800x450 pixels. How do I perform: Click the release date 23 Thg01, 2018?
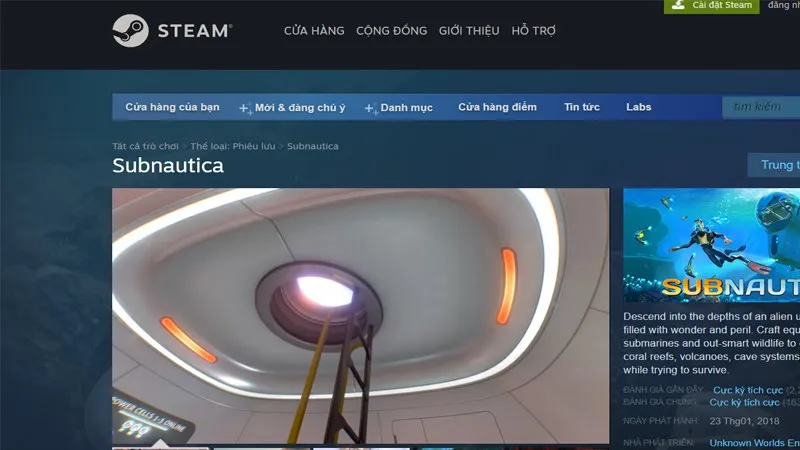point(744,421)
